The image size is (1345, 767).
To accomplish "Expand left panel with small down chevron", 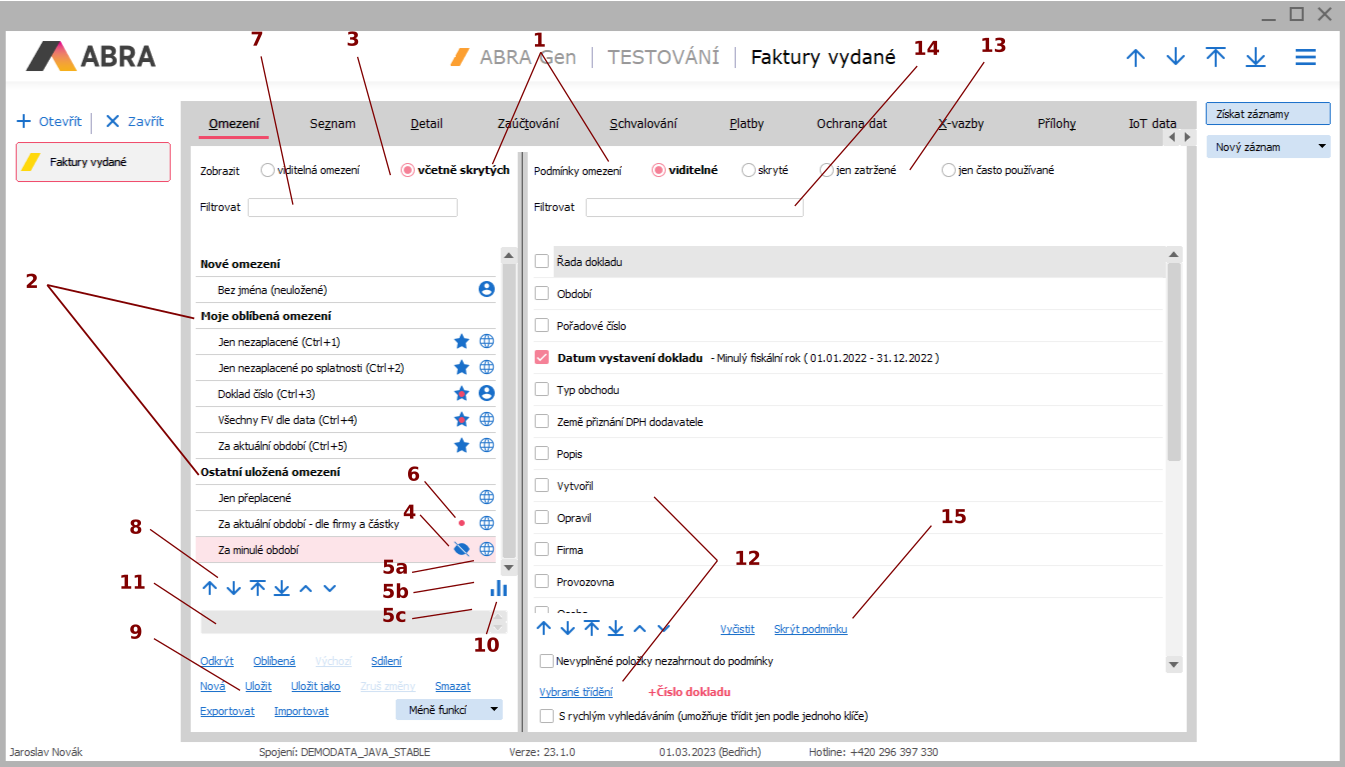I will (x=330, y=588).
